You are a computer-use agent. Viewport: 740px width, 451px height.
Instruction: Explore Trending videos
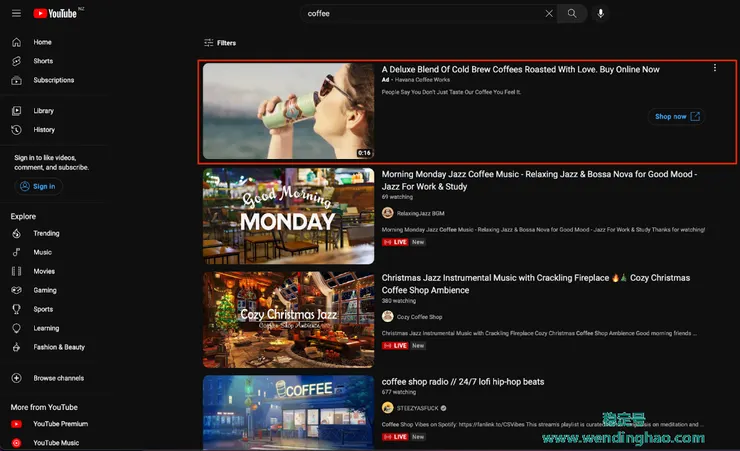point(46,233)
